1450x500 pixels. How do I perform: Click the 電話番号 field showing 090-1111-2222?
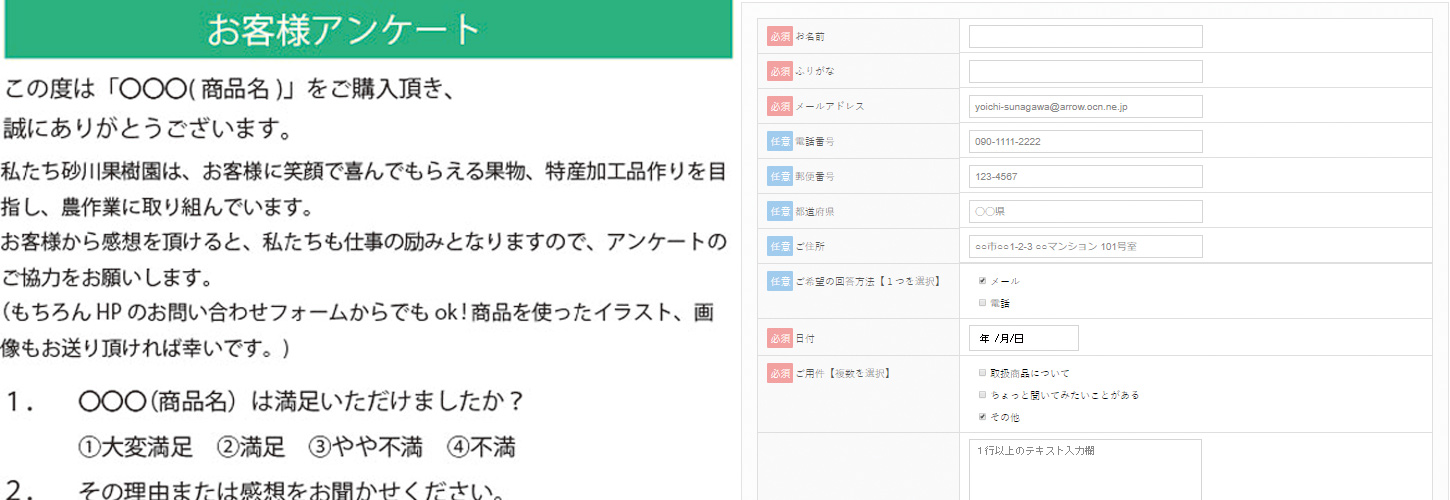tap(1085, 141)
